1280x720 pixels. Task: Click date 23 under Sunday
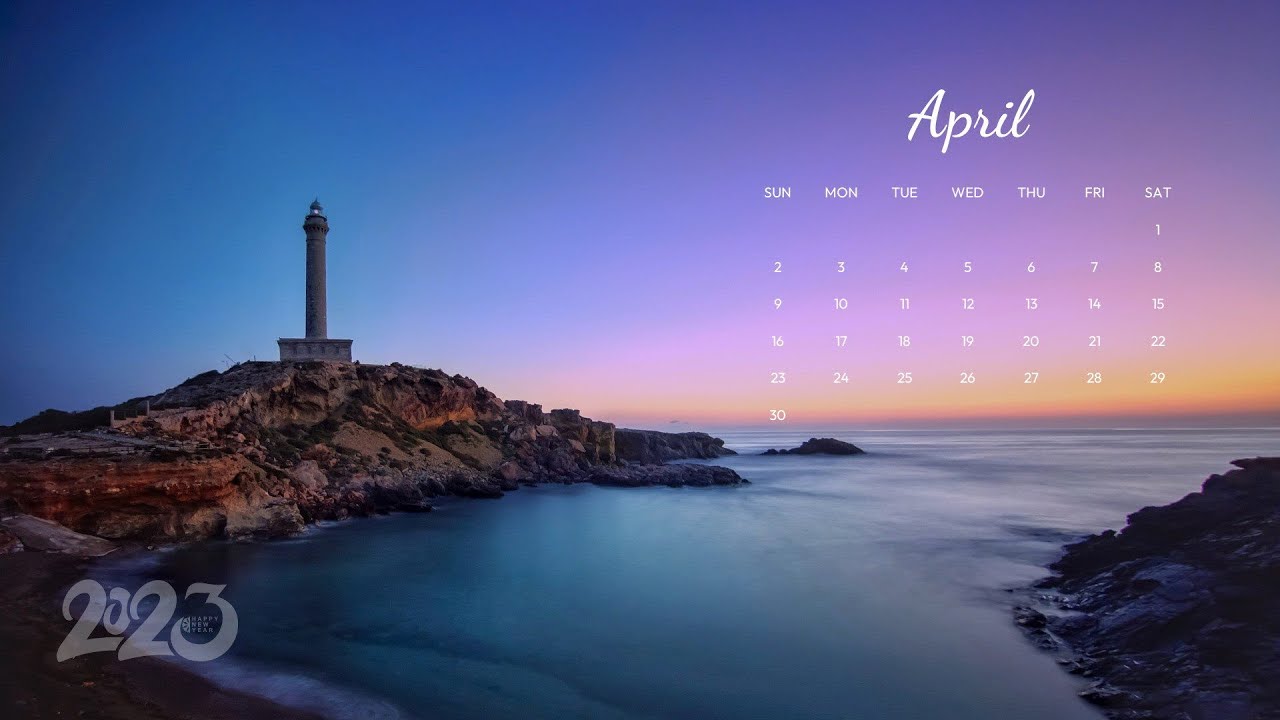pyautogui.click(x=777, y=378)
